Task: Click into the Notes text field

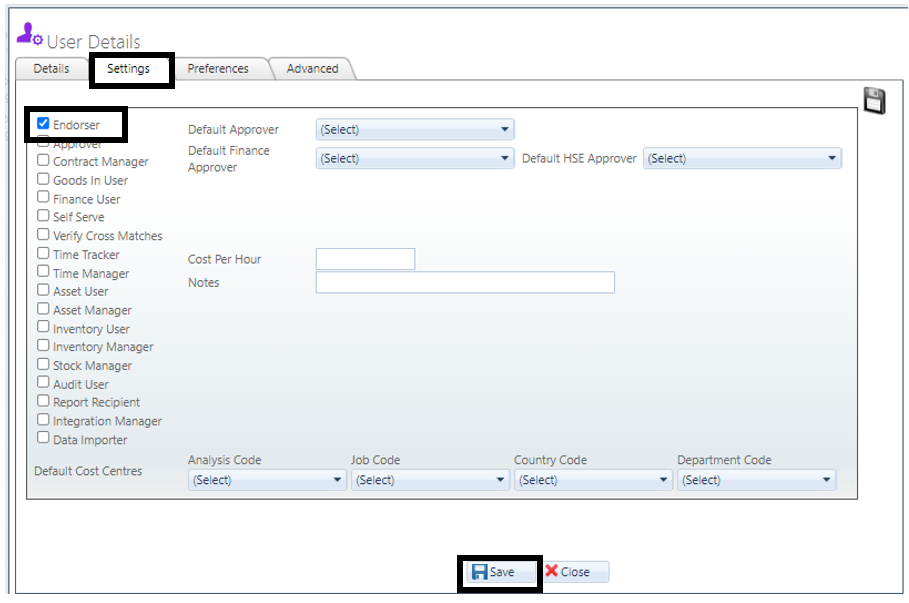Action: [x=465, y=282]
